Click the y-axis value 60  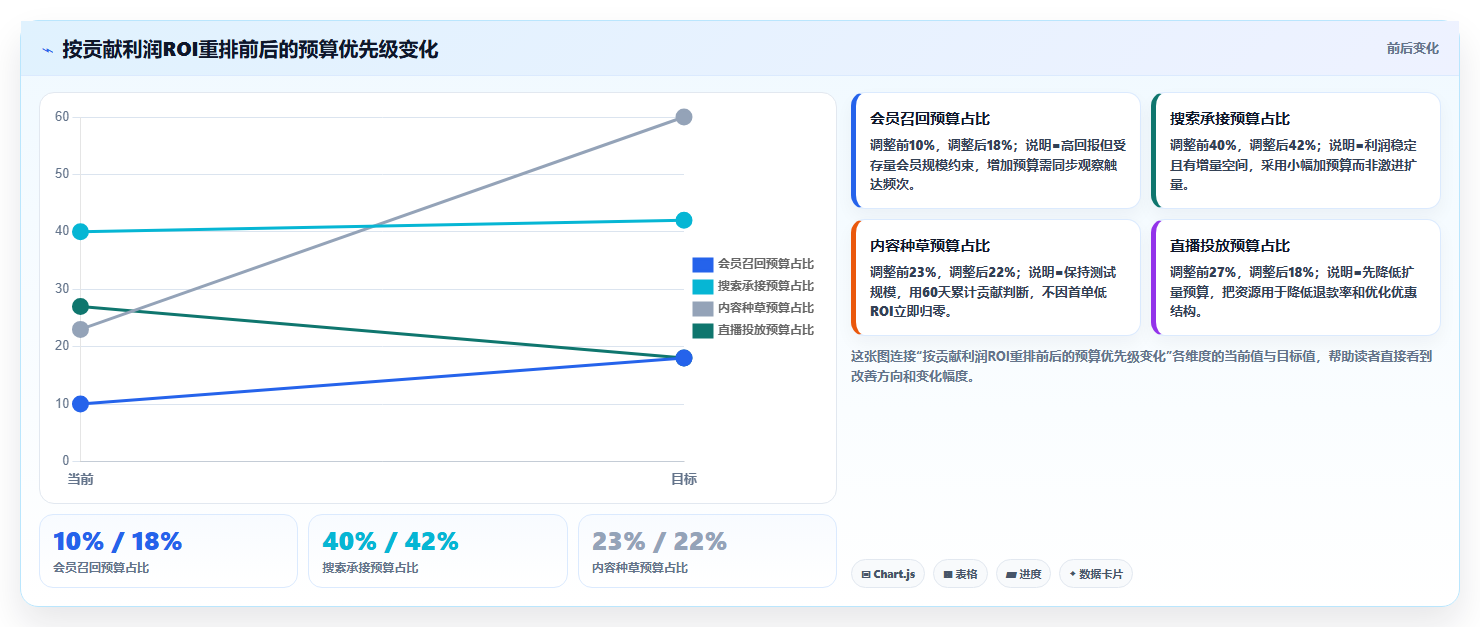point(62,117)
